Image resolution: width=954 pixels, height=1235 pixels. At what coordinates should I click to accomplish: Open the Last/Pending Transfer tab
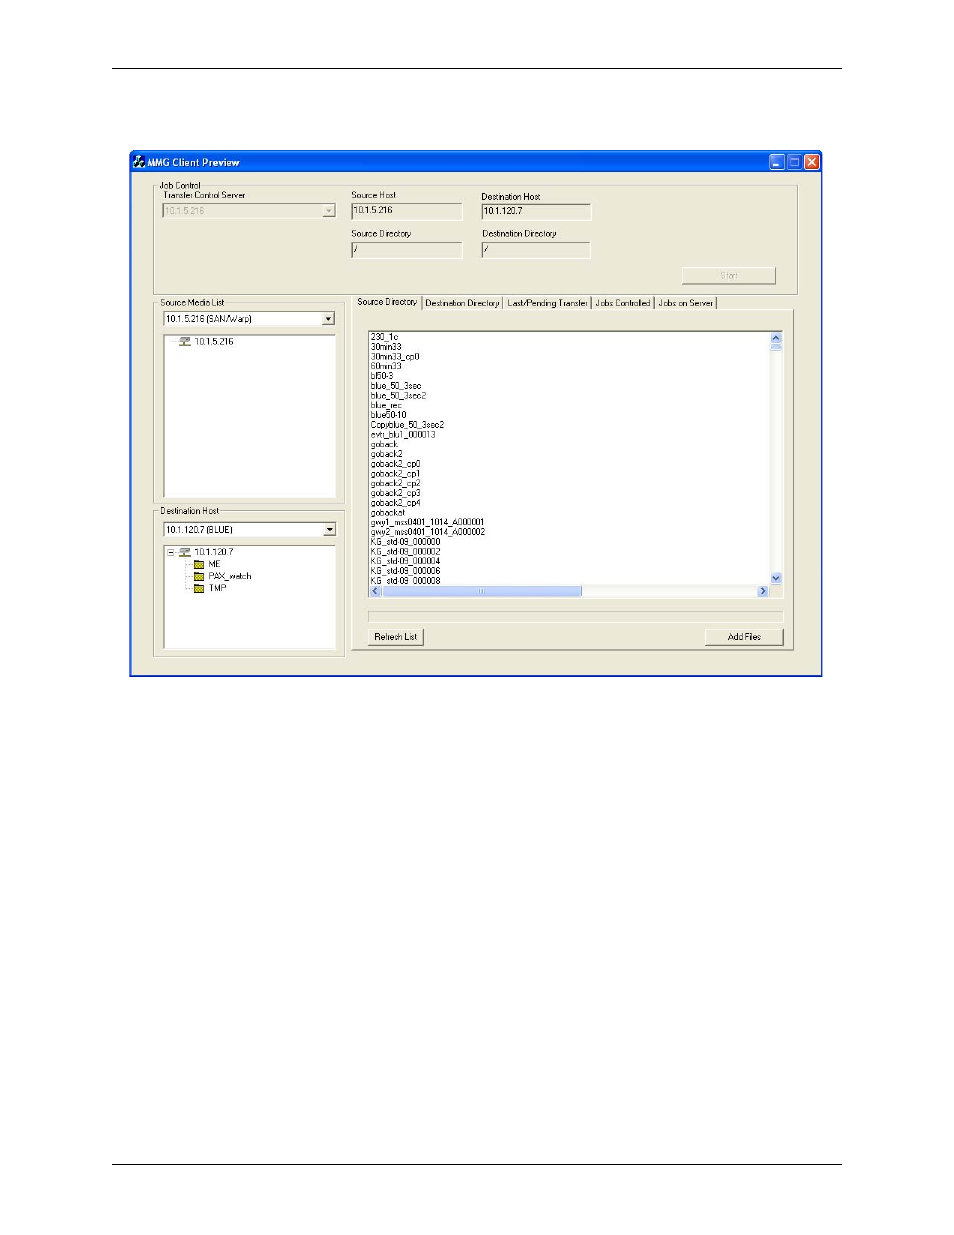(547, 303)
